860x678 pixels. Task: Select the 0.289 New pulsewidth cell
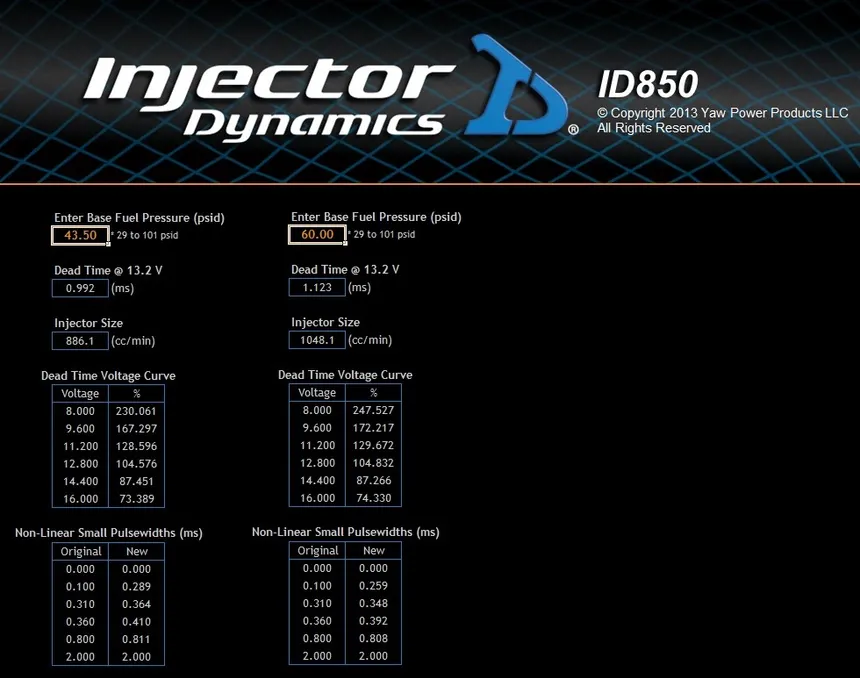point(136,586)
